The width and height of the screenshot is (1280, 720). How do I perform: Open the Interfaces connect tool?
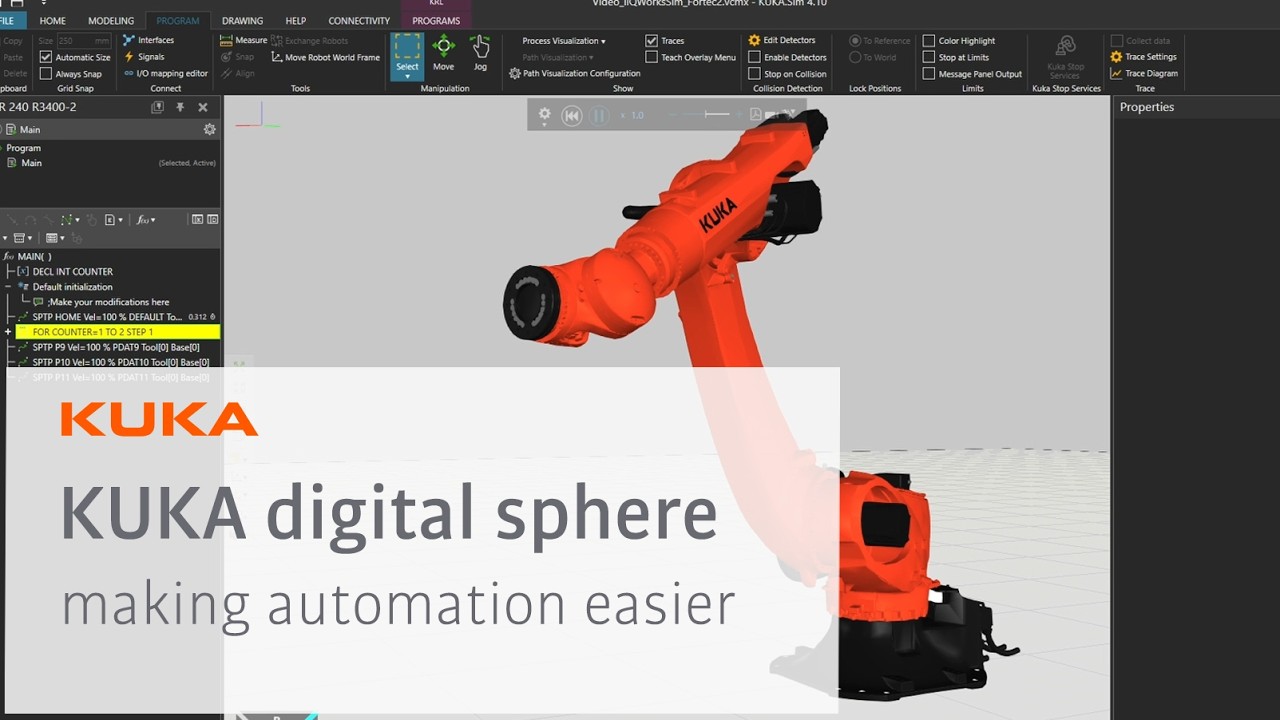[x=148, y=40]
